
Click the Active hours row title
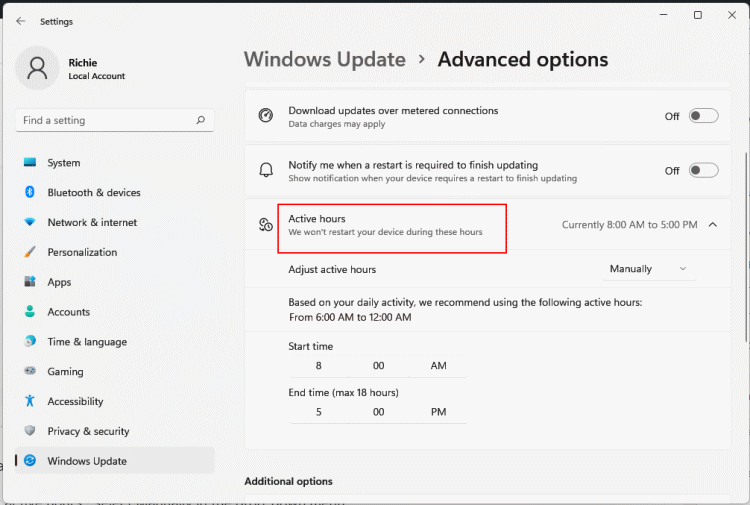pos(317,219)
